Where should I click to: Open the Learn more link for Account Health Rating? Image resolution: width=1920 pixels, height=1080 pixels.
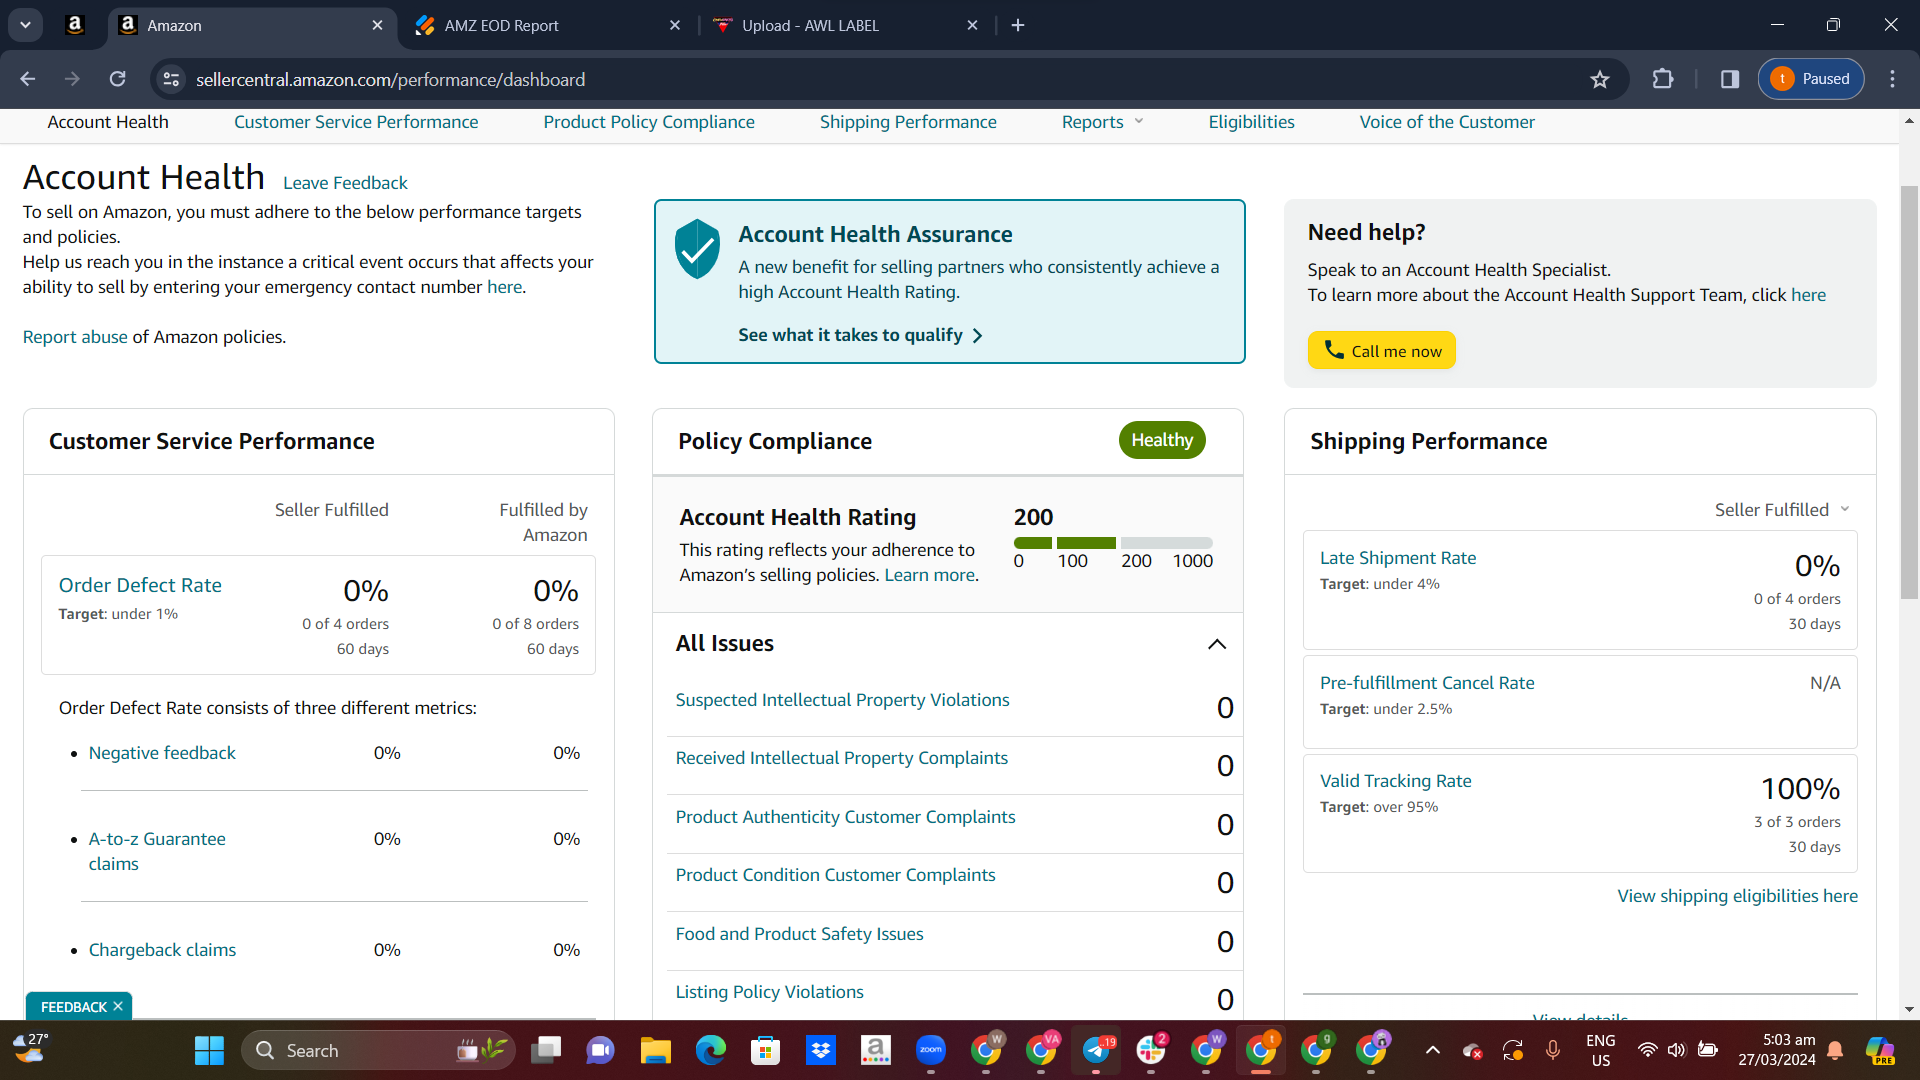[929, 575]
